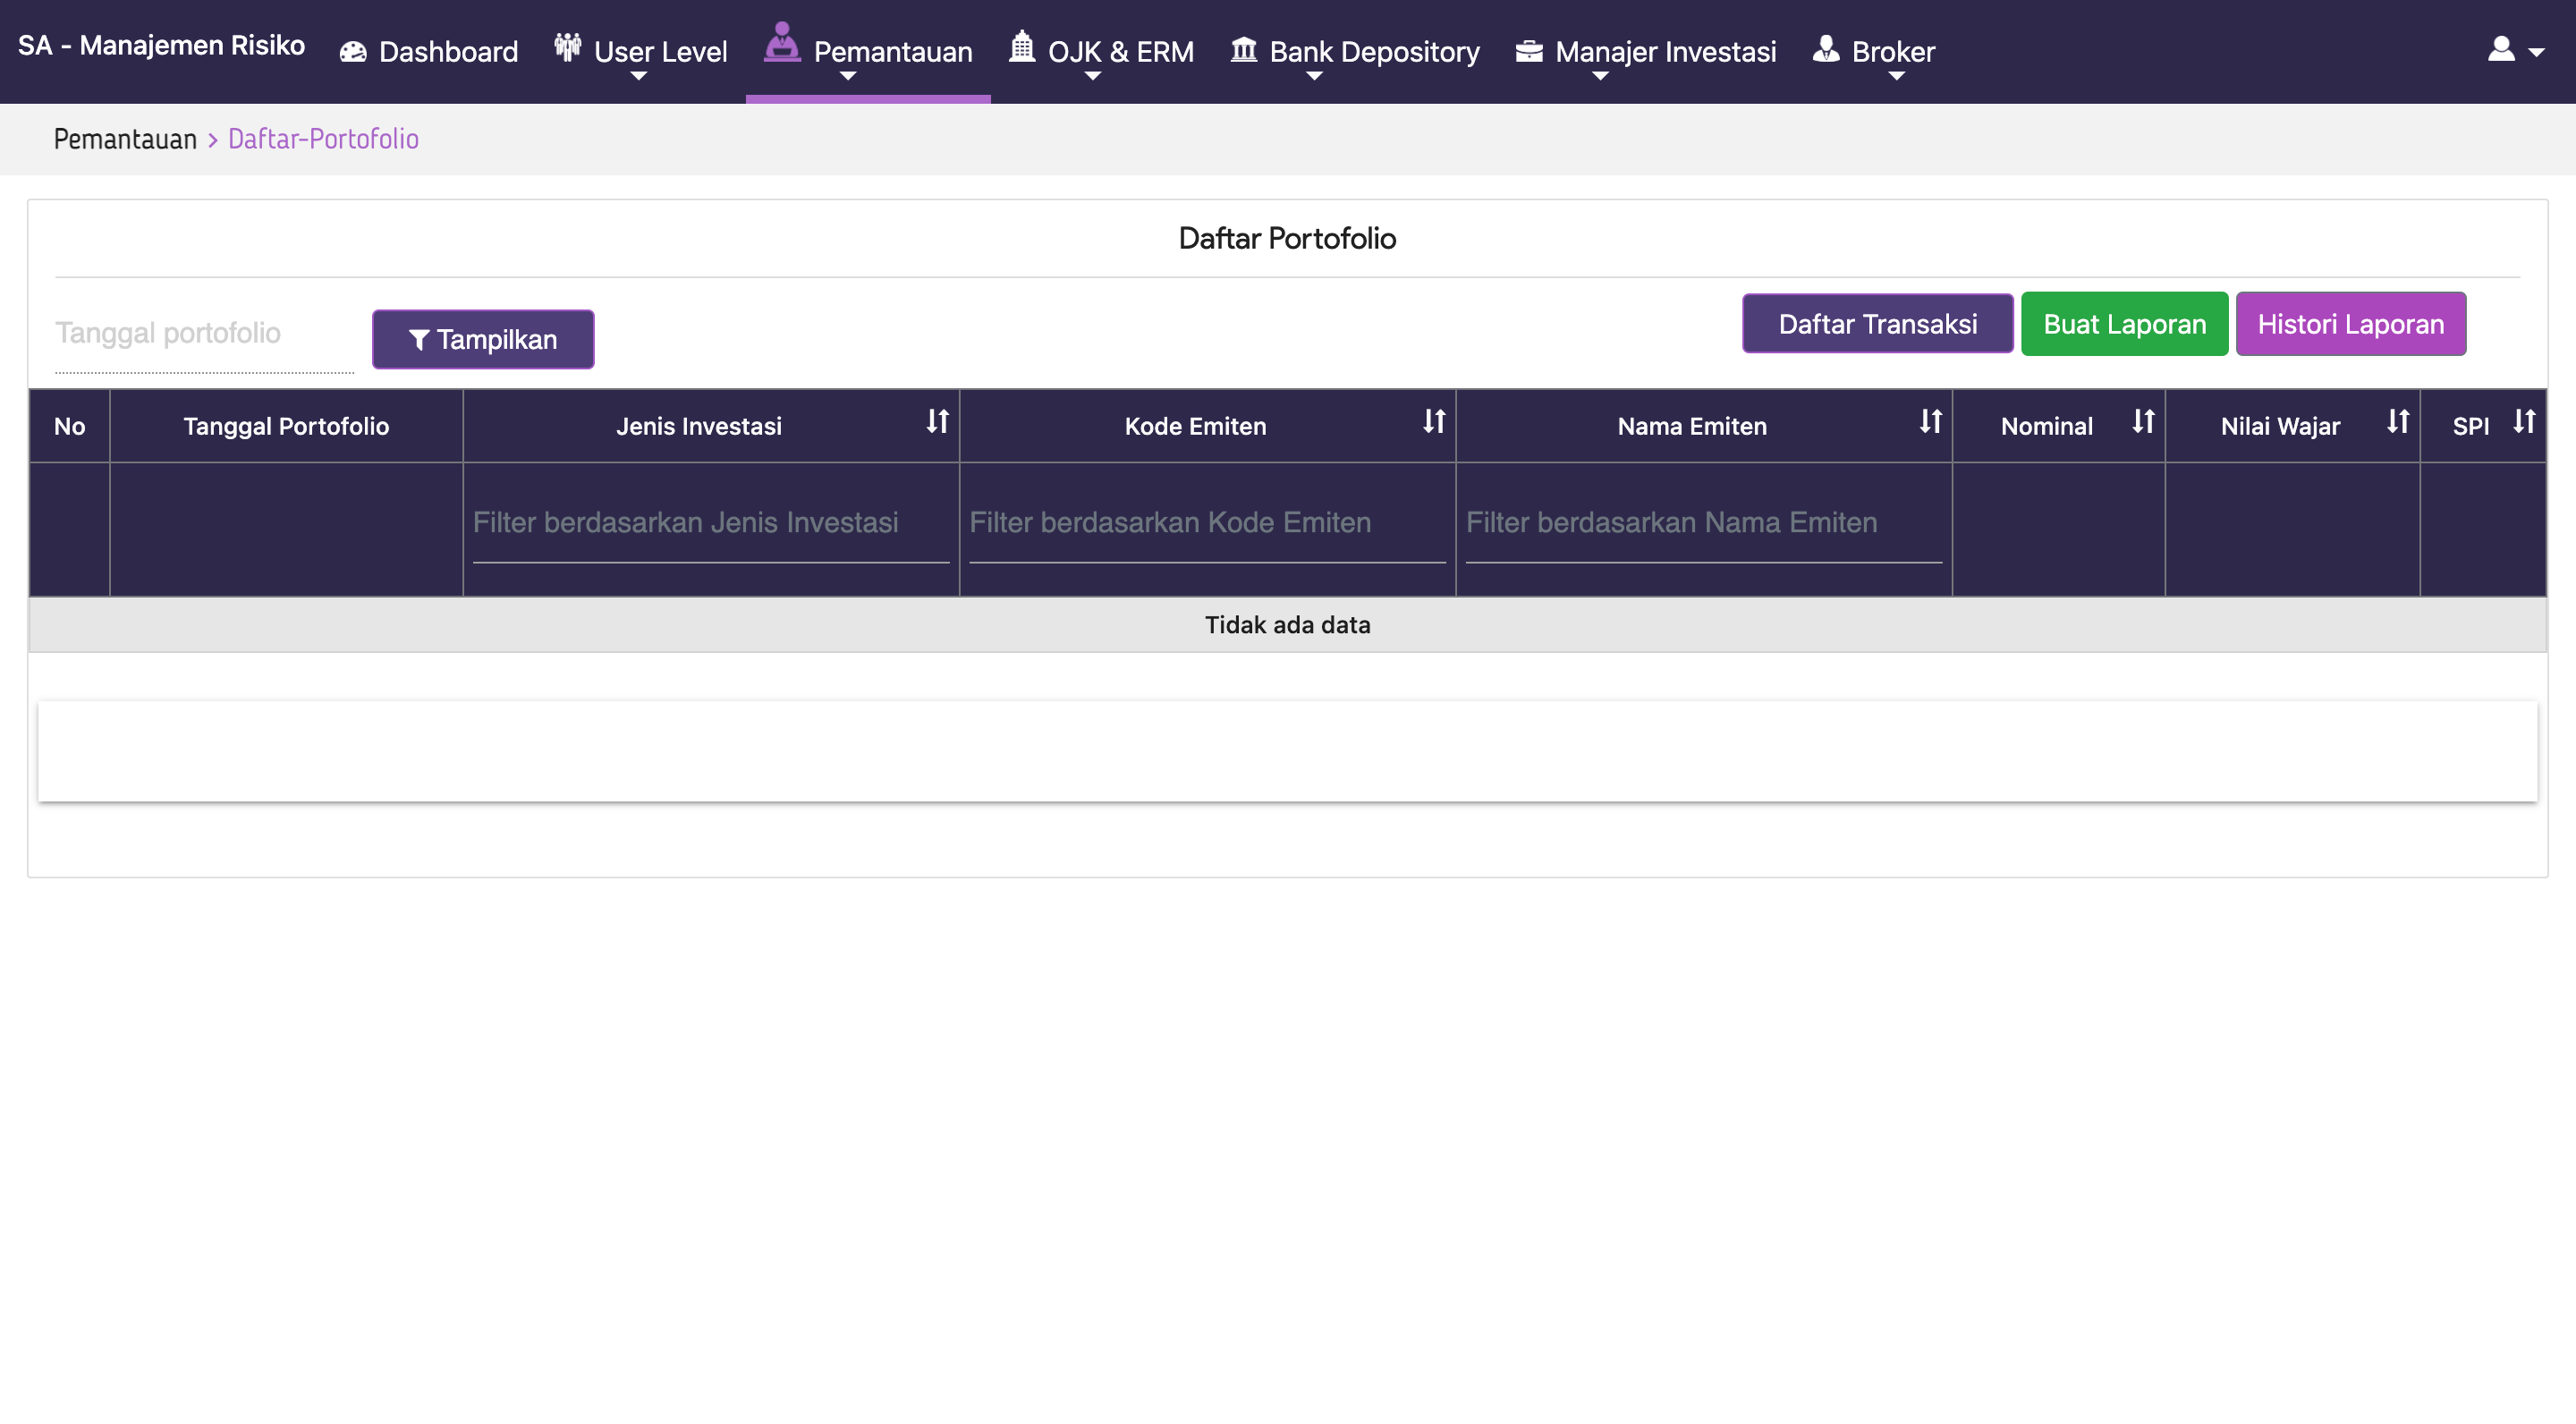Focus Filter berdasarkan Jenis Investasi field
The image size is (2576, 1424).
pos(711,523)
